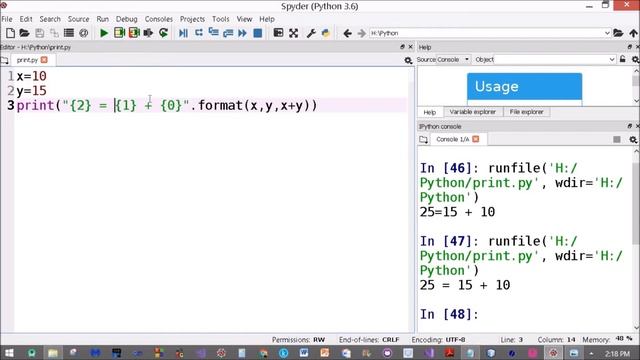Screen dimensions: 640x360
Task: Open the file list icon
Action: click(x=69, y=33)
